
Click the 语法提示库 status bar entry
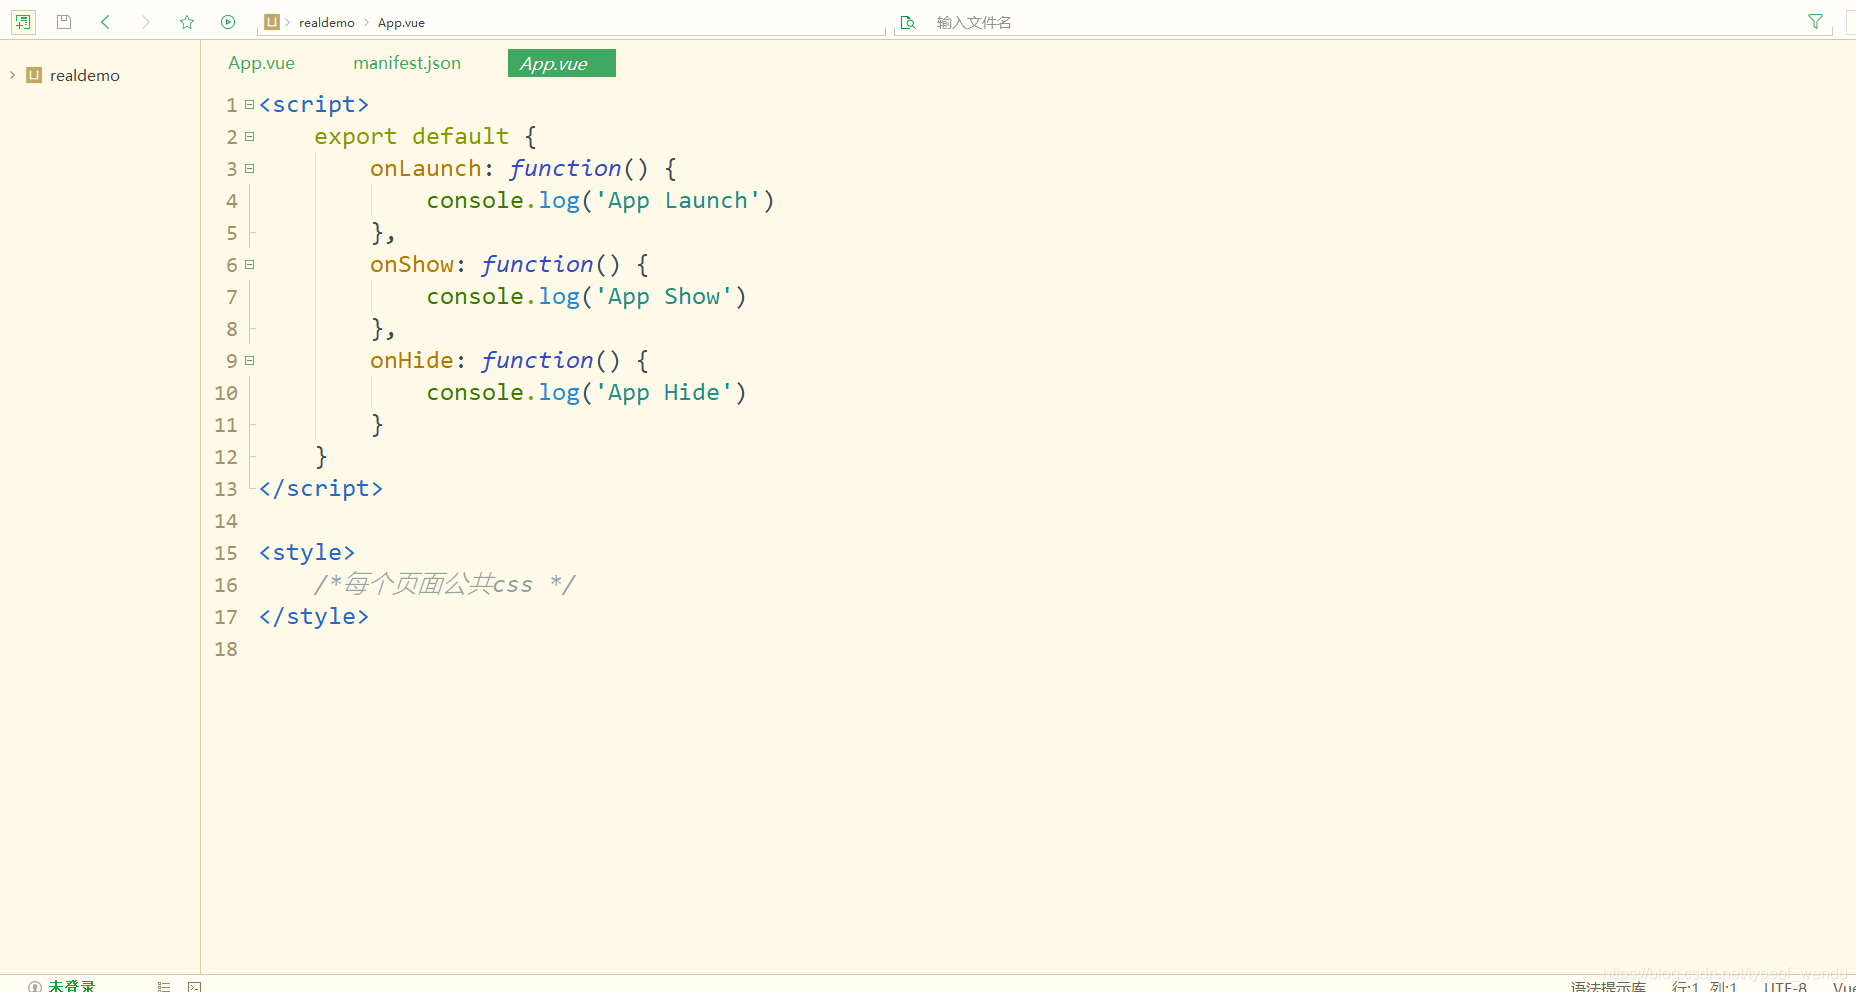click(x=1607, y=986)
